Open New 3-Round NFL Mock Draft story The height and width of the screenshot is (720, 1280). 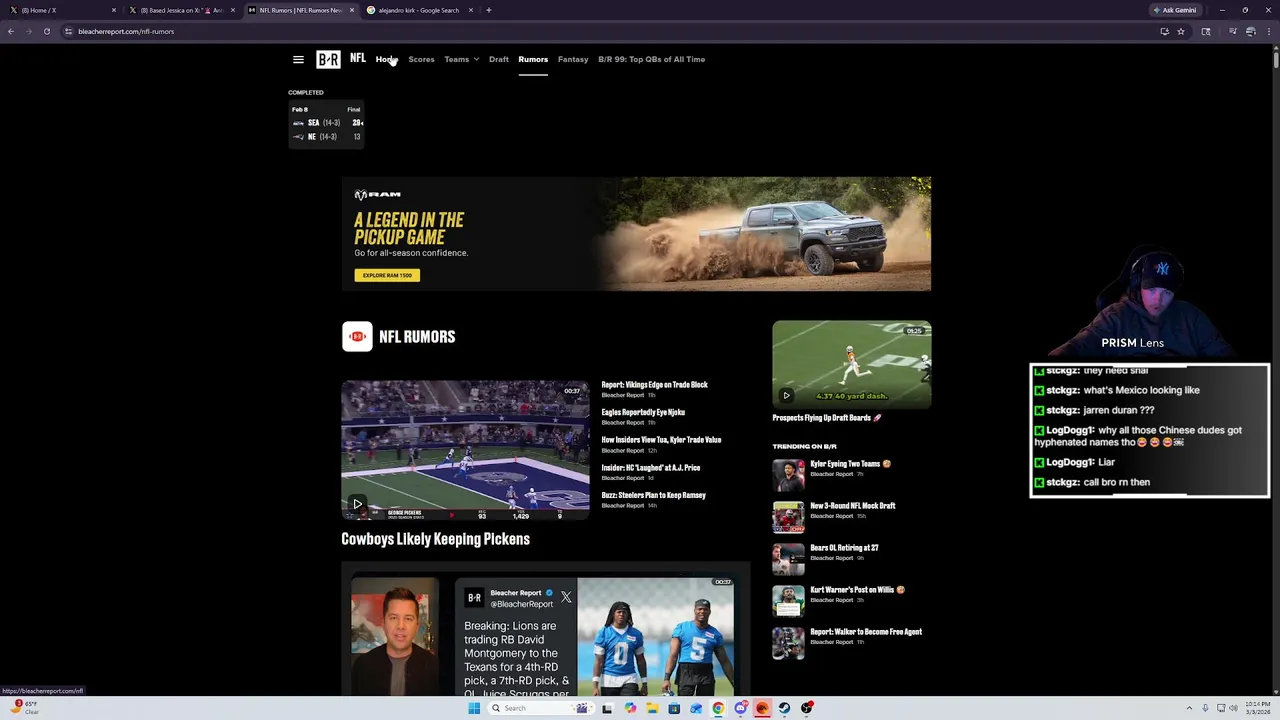852,506
